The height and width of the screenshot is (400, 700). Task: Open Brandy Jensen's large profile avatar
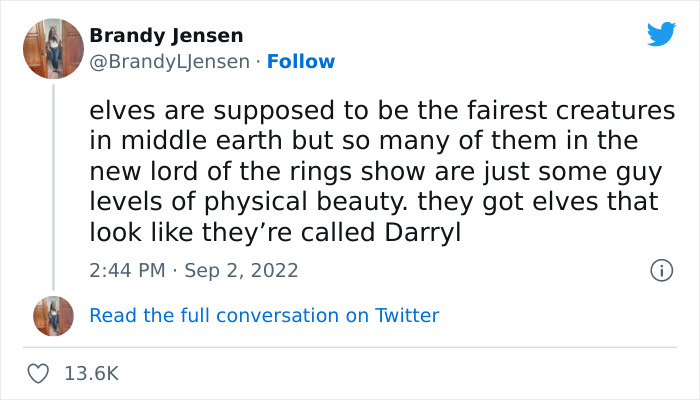click(x=53, y=48)
